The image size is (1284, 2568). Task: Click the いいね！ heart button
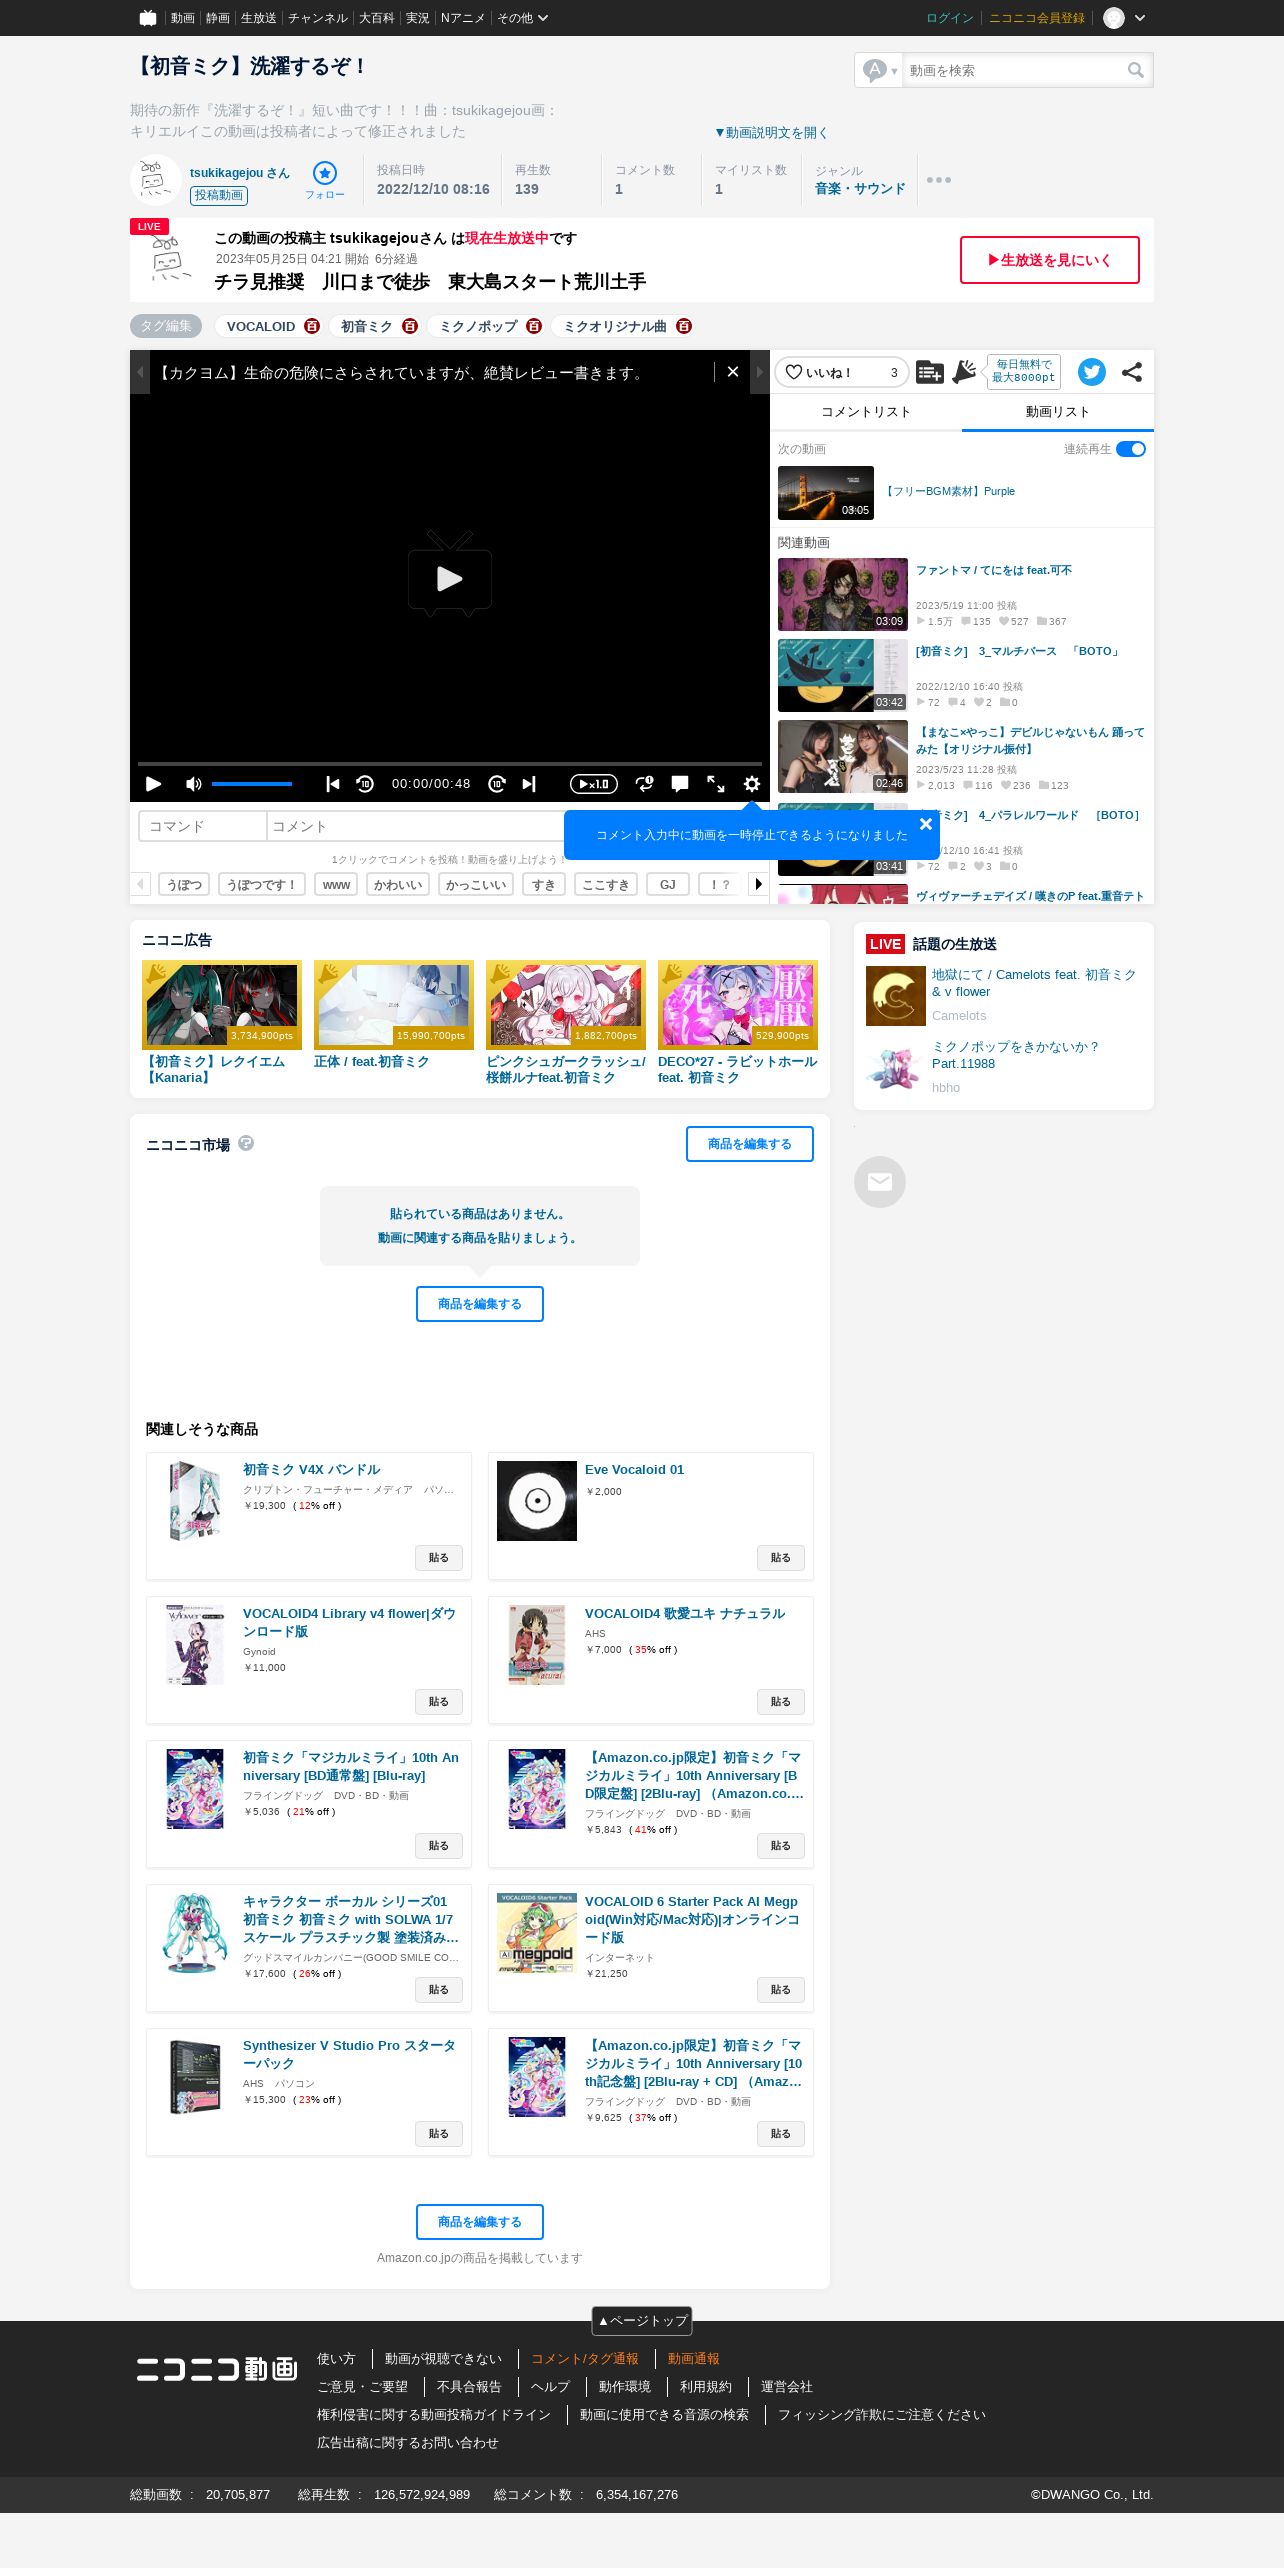[841, 372]
